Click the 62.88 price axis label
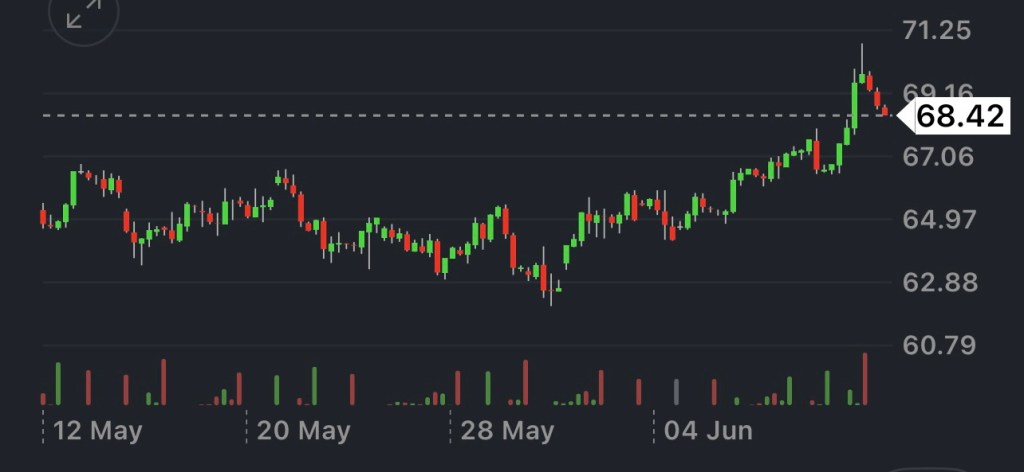Image resolution: width=1024 pixels, height=472 pixels. click(936, 282)
